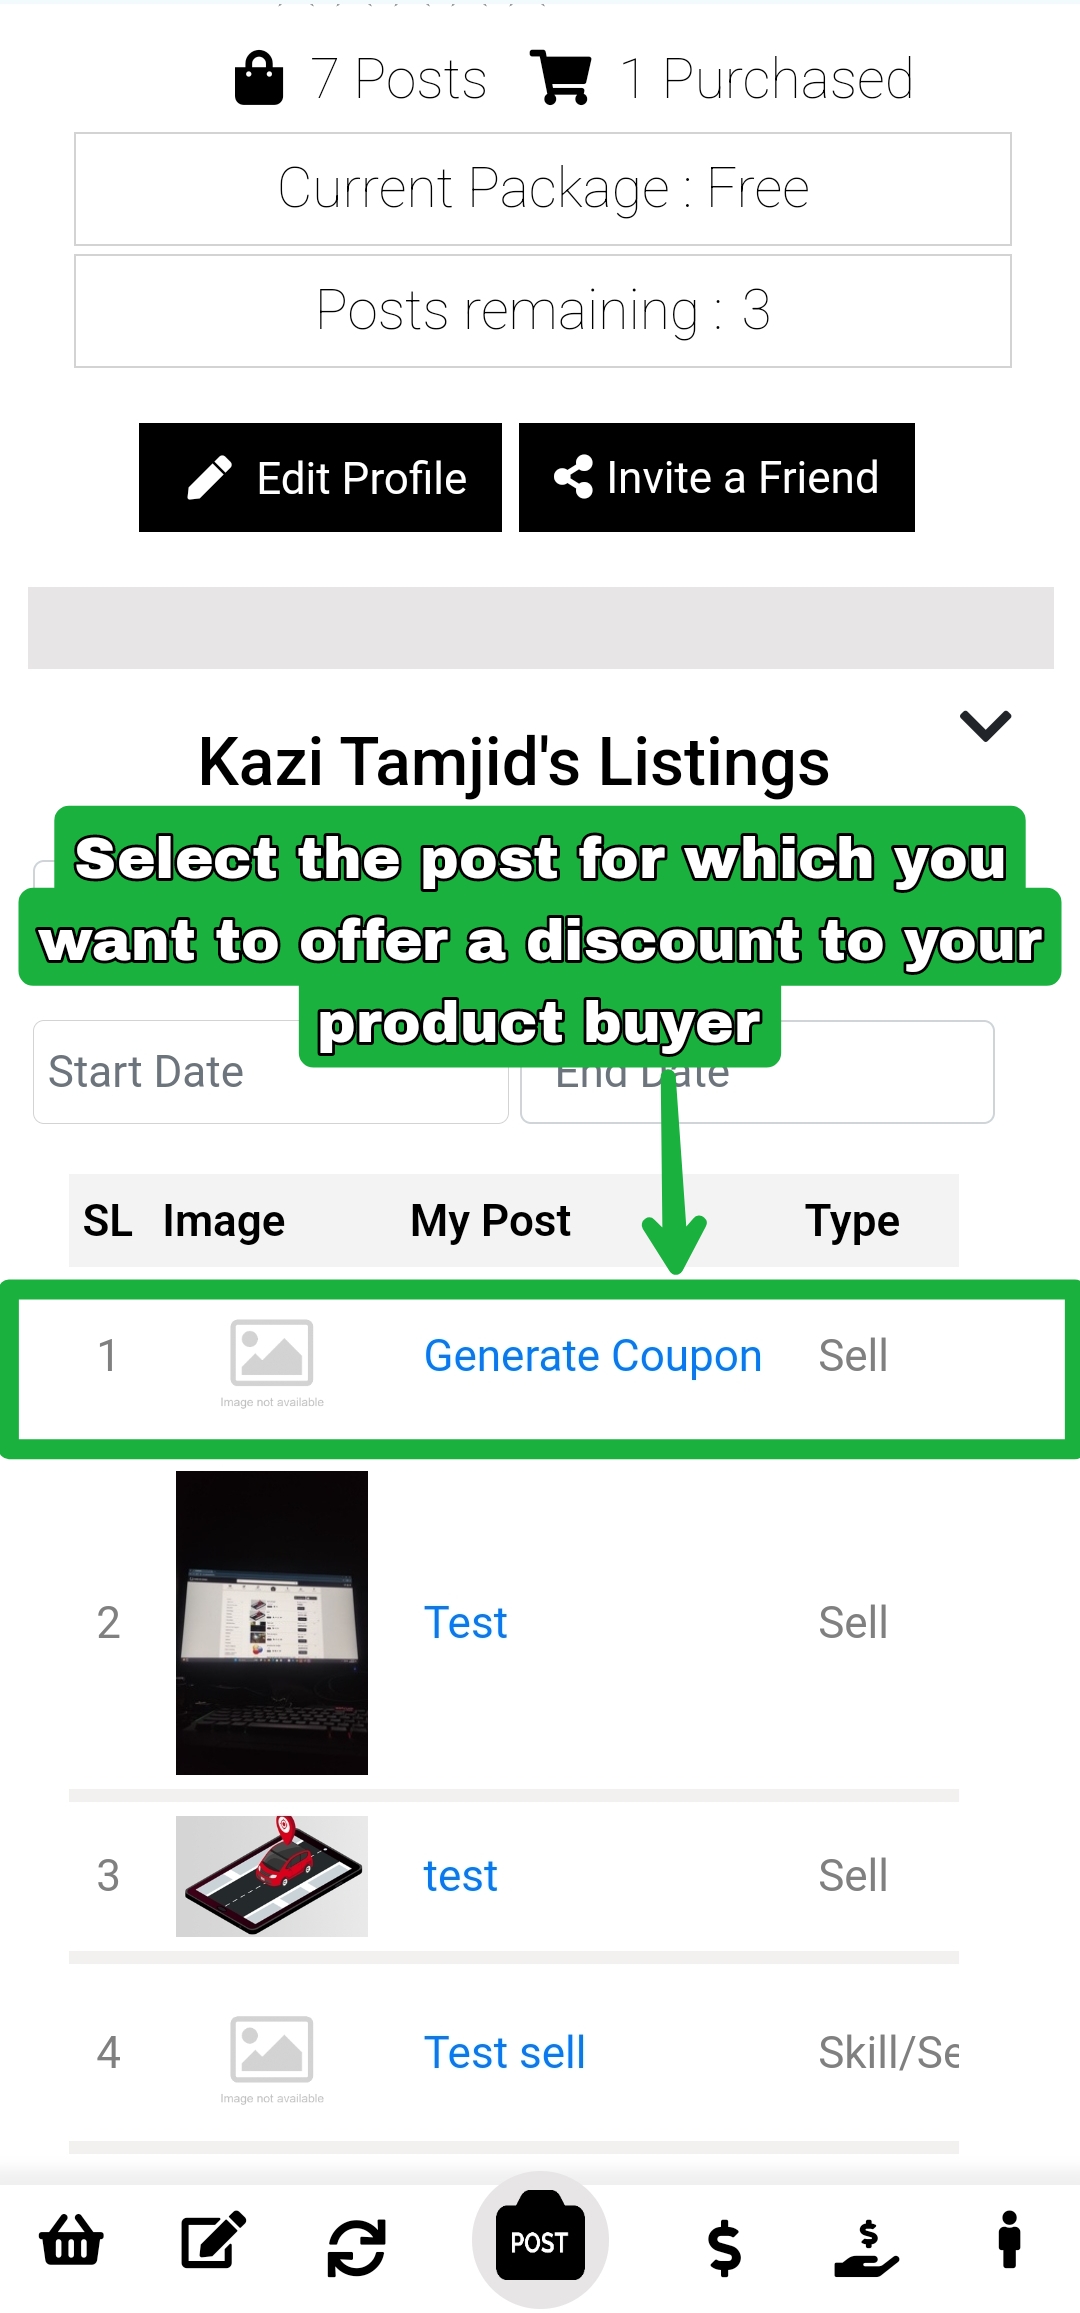Open the 'Test' post link in row 2
The height and width of the screenshot is (2313, 1080).
465,1622
